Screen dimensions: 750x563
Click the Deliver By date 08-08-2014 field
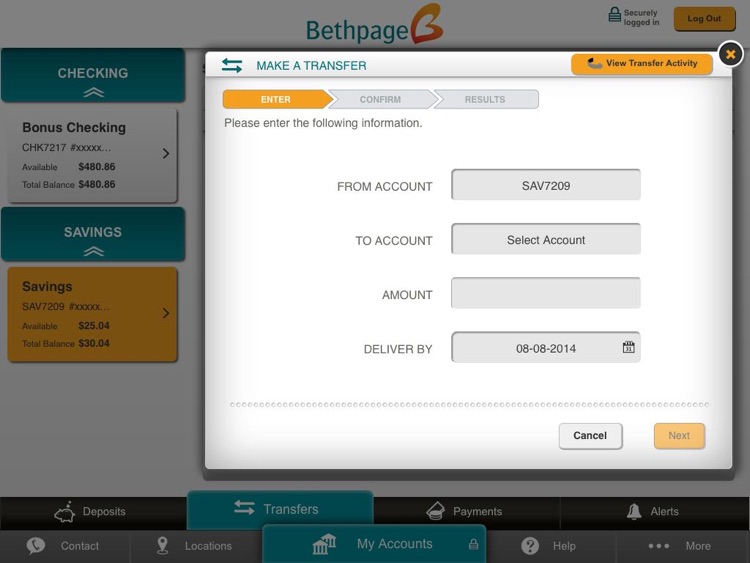pyautogui.click(x=546, y=348)
